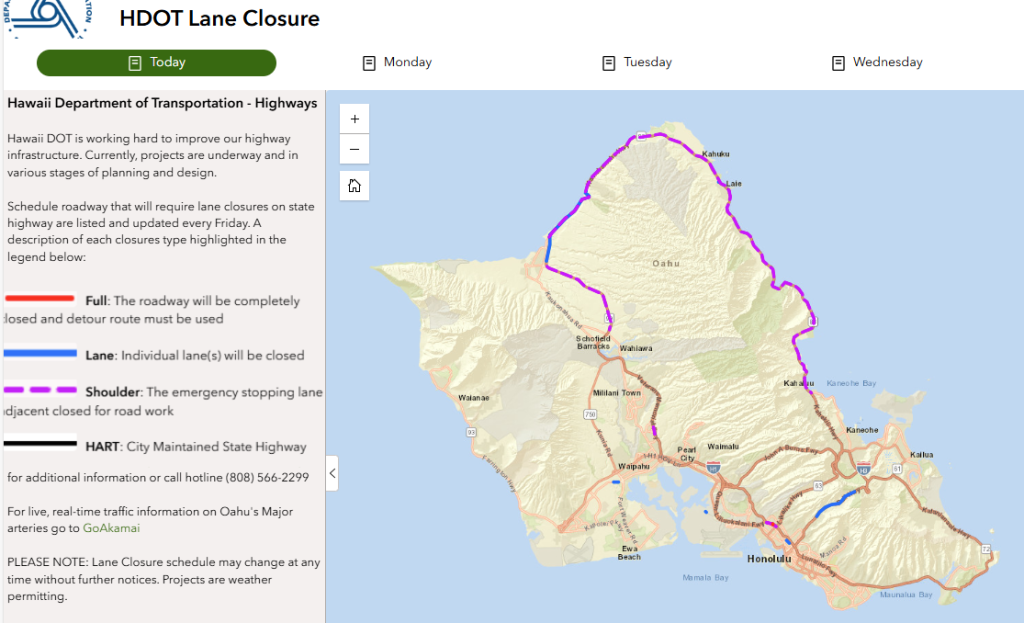Click the Route 72 highway shield
The image size is (1024, 623).
point(987,549)
